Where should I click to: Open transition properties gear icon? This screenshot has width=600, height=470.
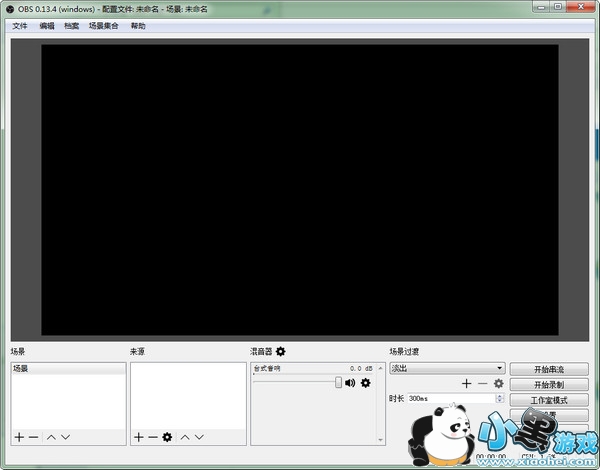[x=498, y=384]
